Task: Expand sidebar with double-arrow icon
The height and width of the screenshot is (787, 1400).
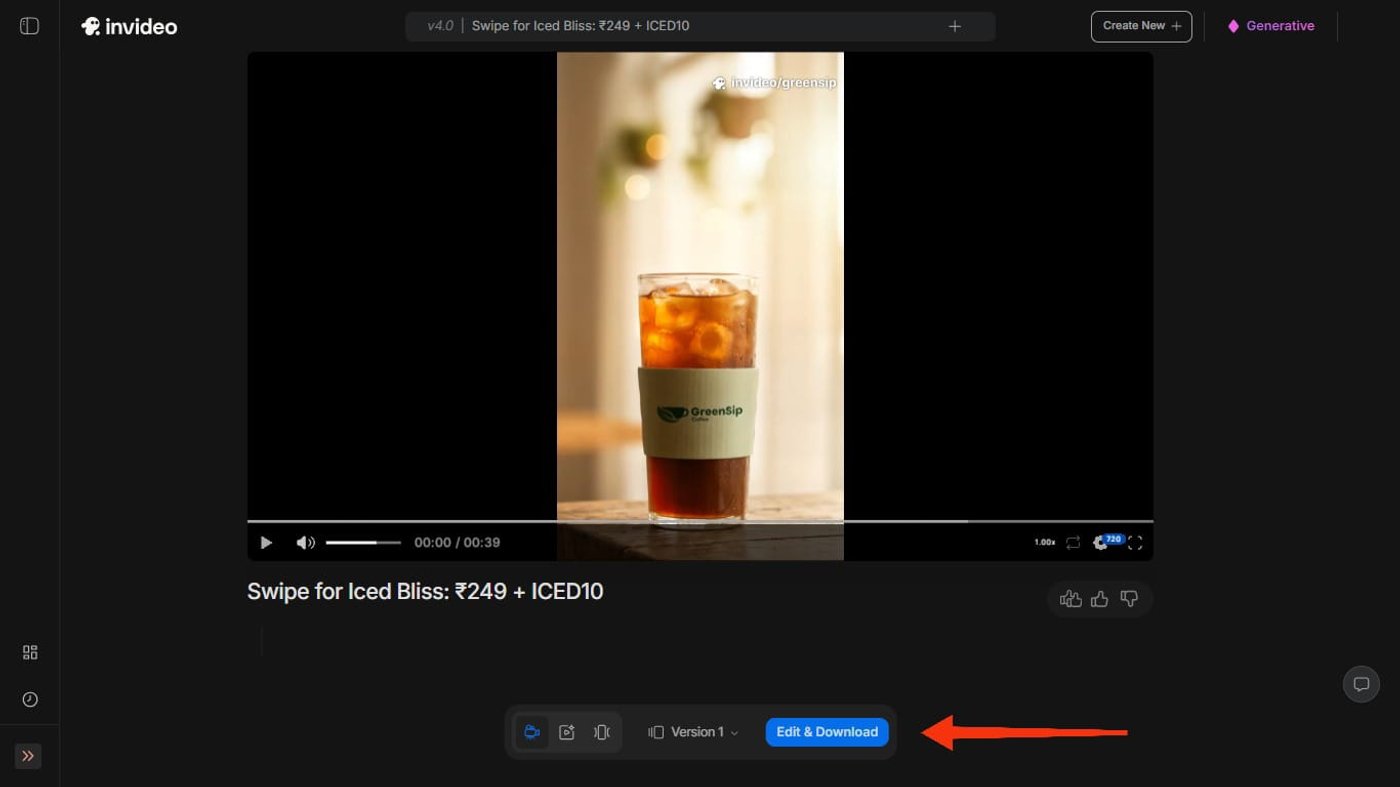Action: (28, 756)
